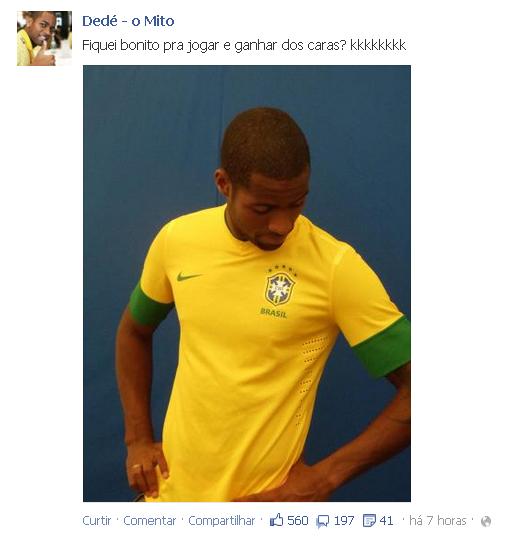Open Dedé's profile picture thumbnail
Image resolution: width=523 pixels, height=537 pixels.
coord(44,38)
